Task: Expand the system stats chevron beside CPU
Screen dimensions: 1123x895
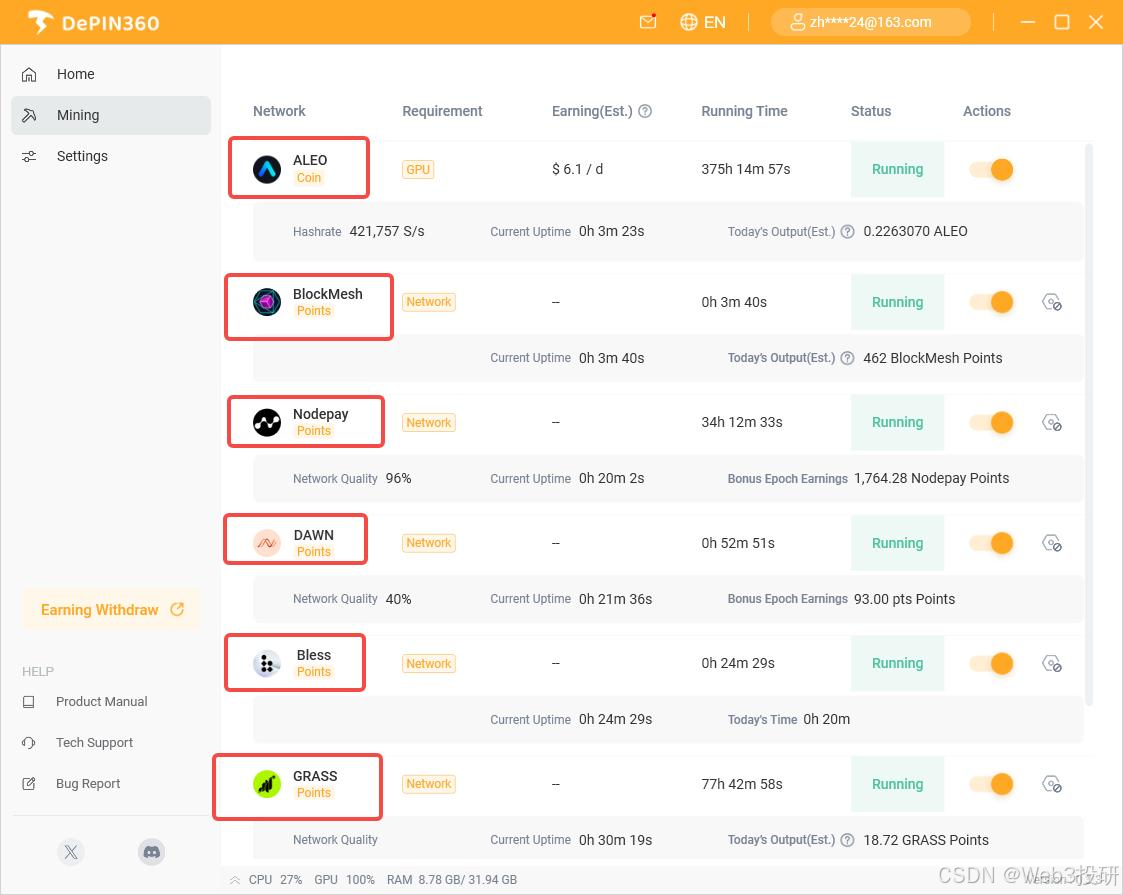Action: [x=235, y=880]
